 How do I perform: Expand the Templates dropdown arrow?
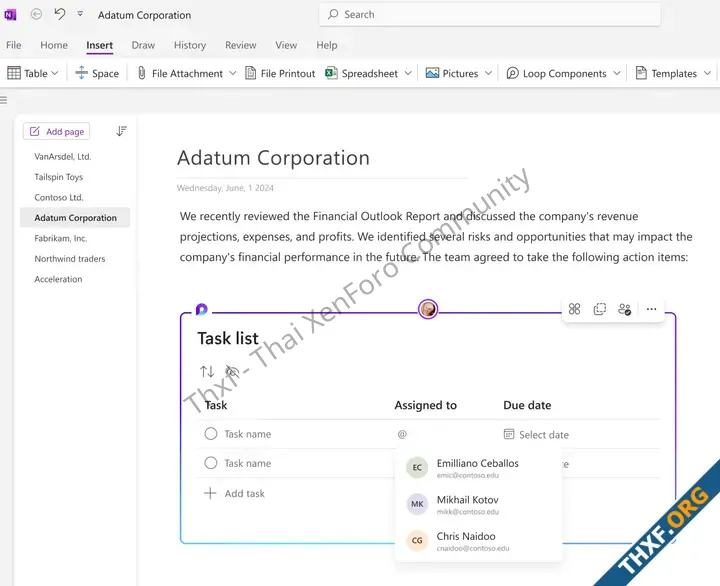707,73
